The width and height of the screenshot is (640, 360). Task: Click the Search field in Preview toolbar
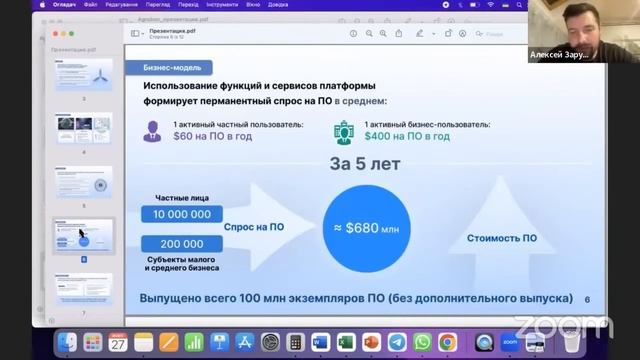pyautogui.click(x=500, y=34)
